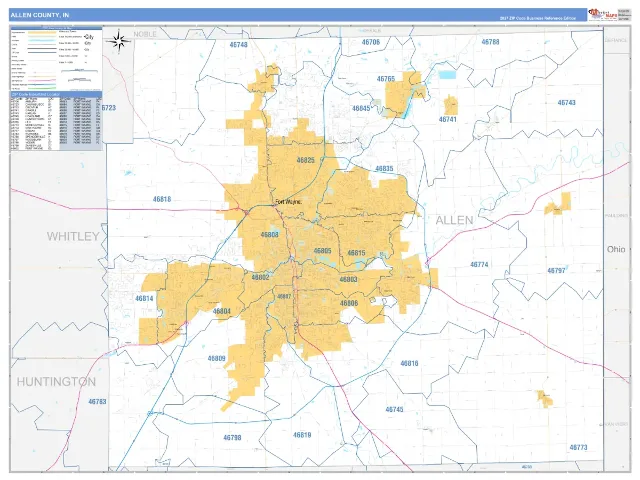
Task: Select ZIP code 46798 label
Action: point(232,438)
